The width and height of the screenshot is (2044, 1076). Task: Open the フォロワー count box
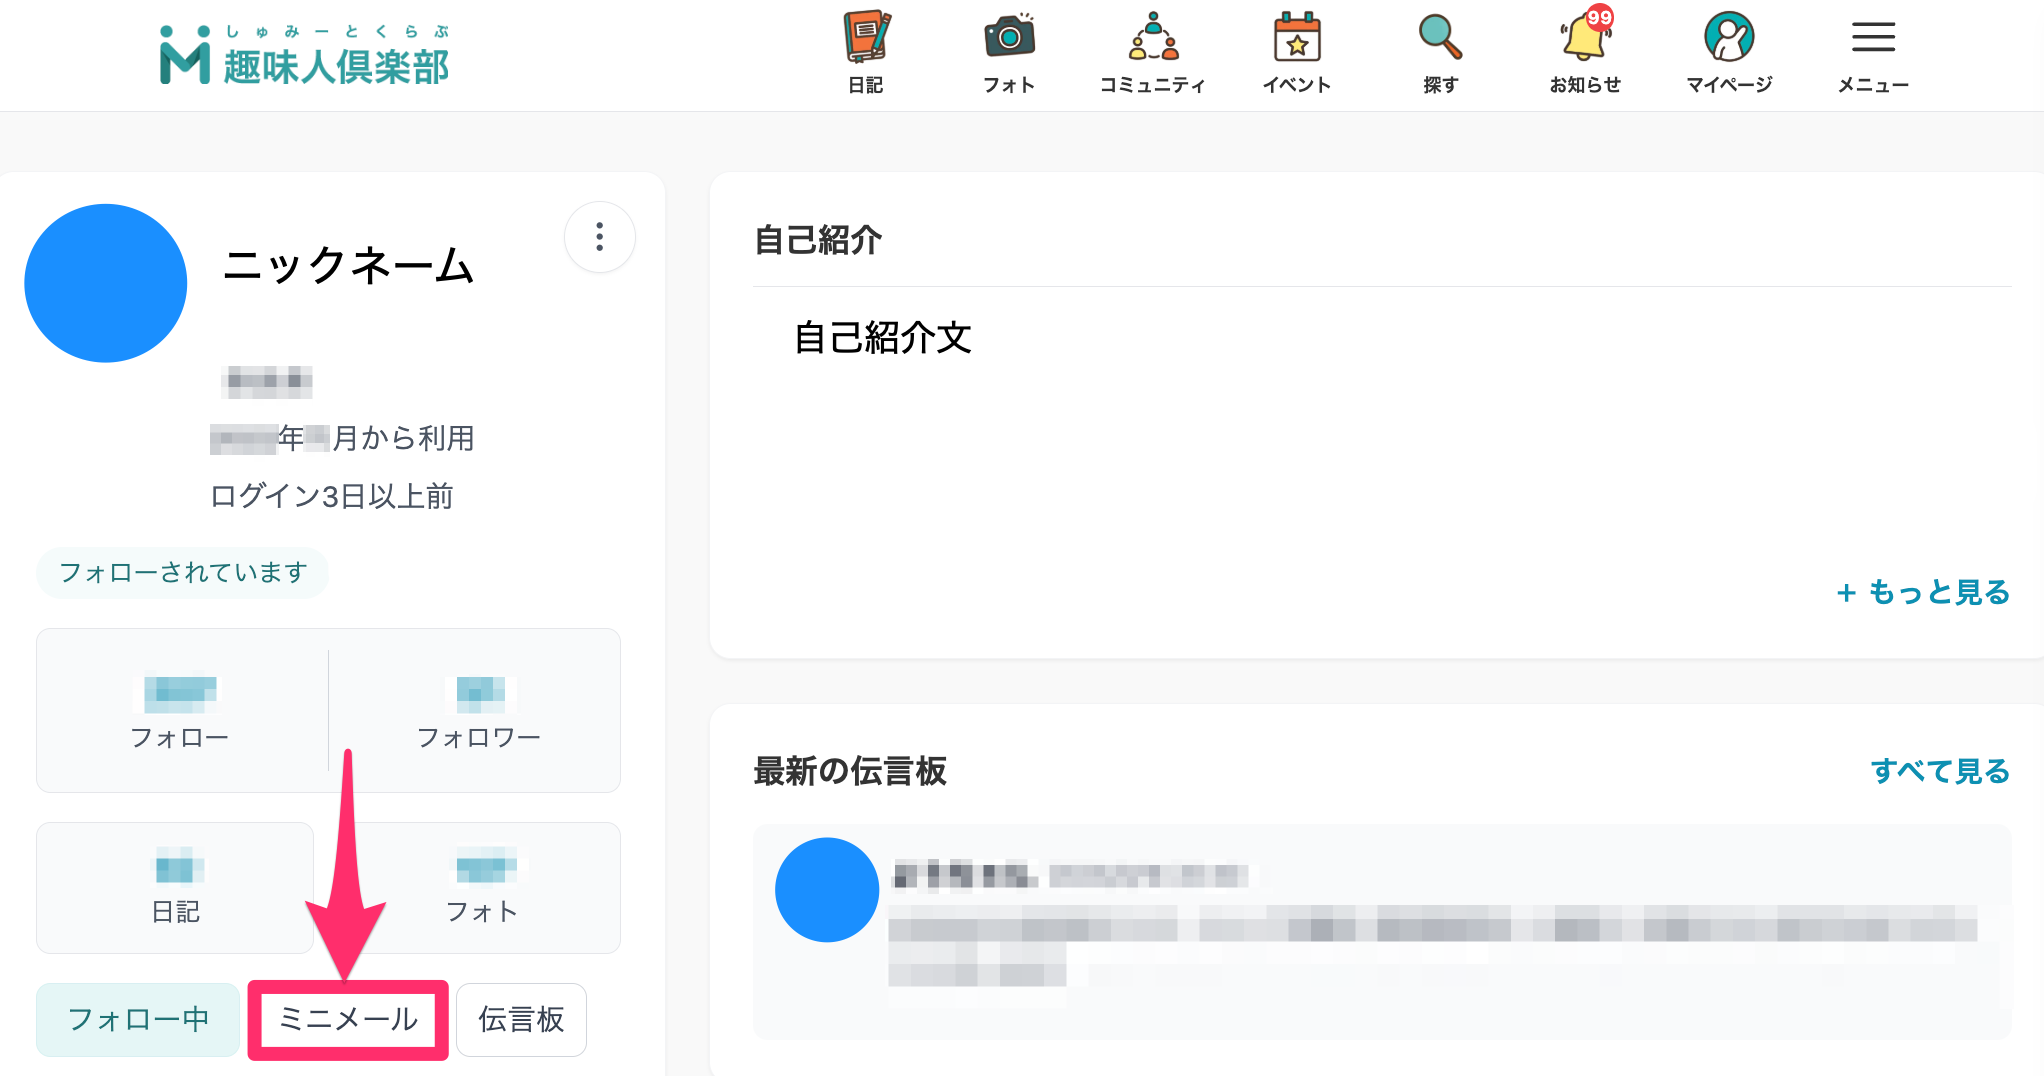coord(476,710)
